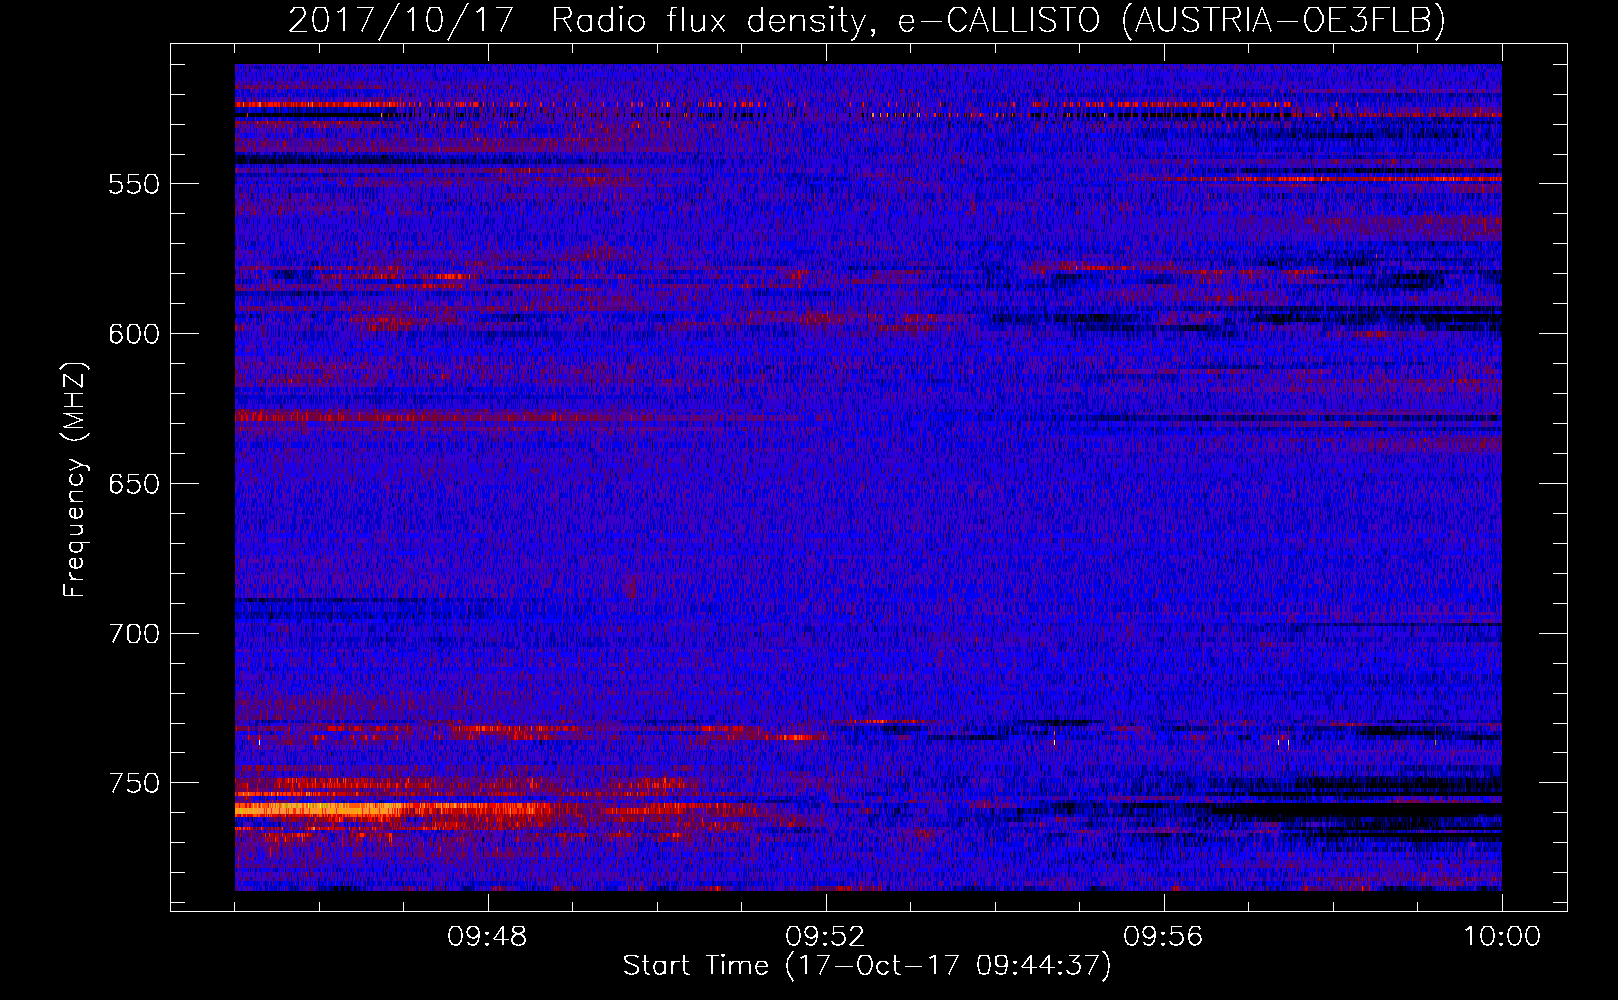Click the 600 frequency tick label
1618x1000 pixels.
click(134, 334)
